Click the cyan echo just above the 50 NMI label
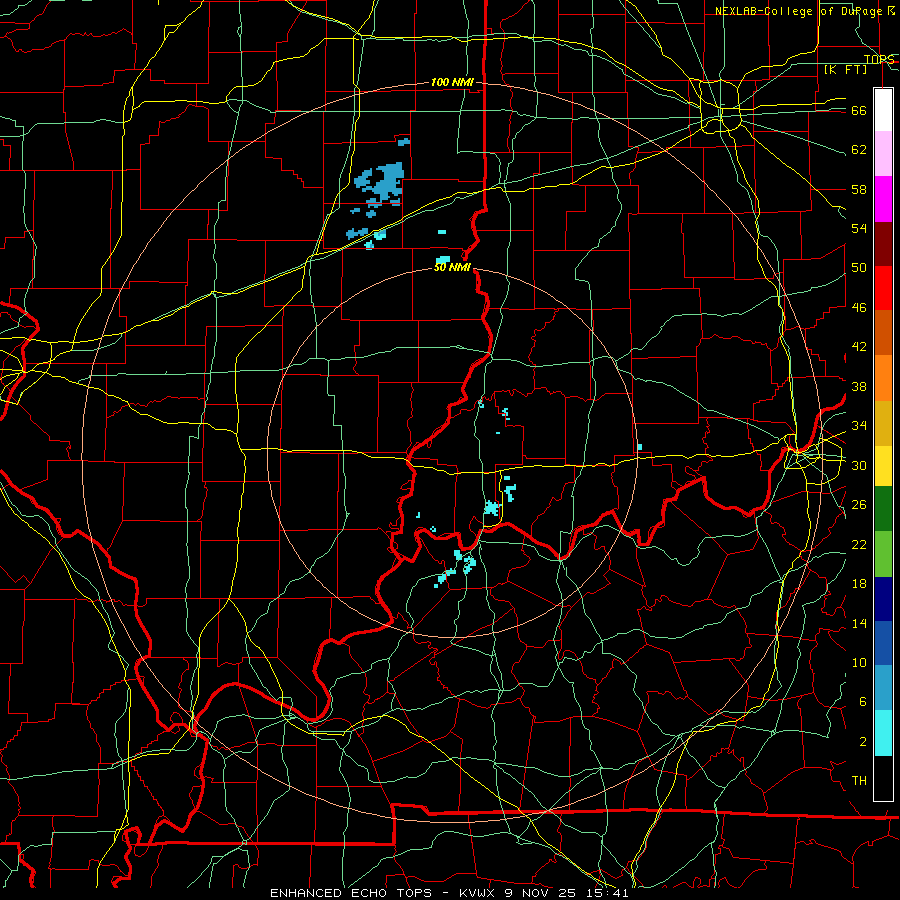This screenshot has height=900, width=900. pos(443,259)
